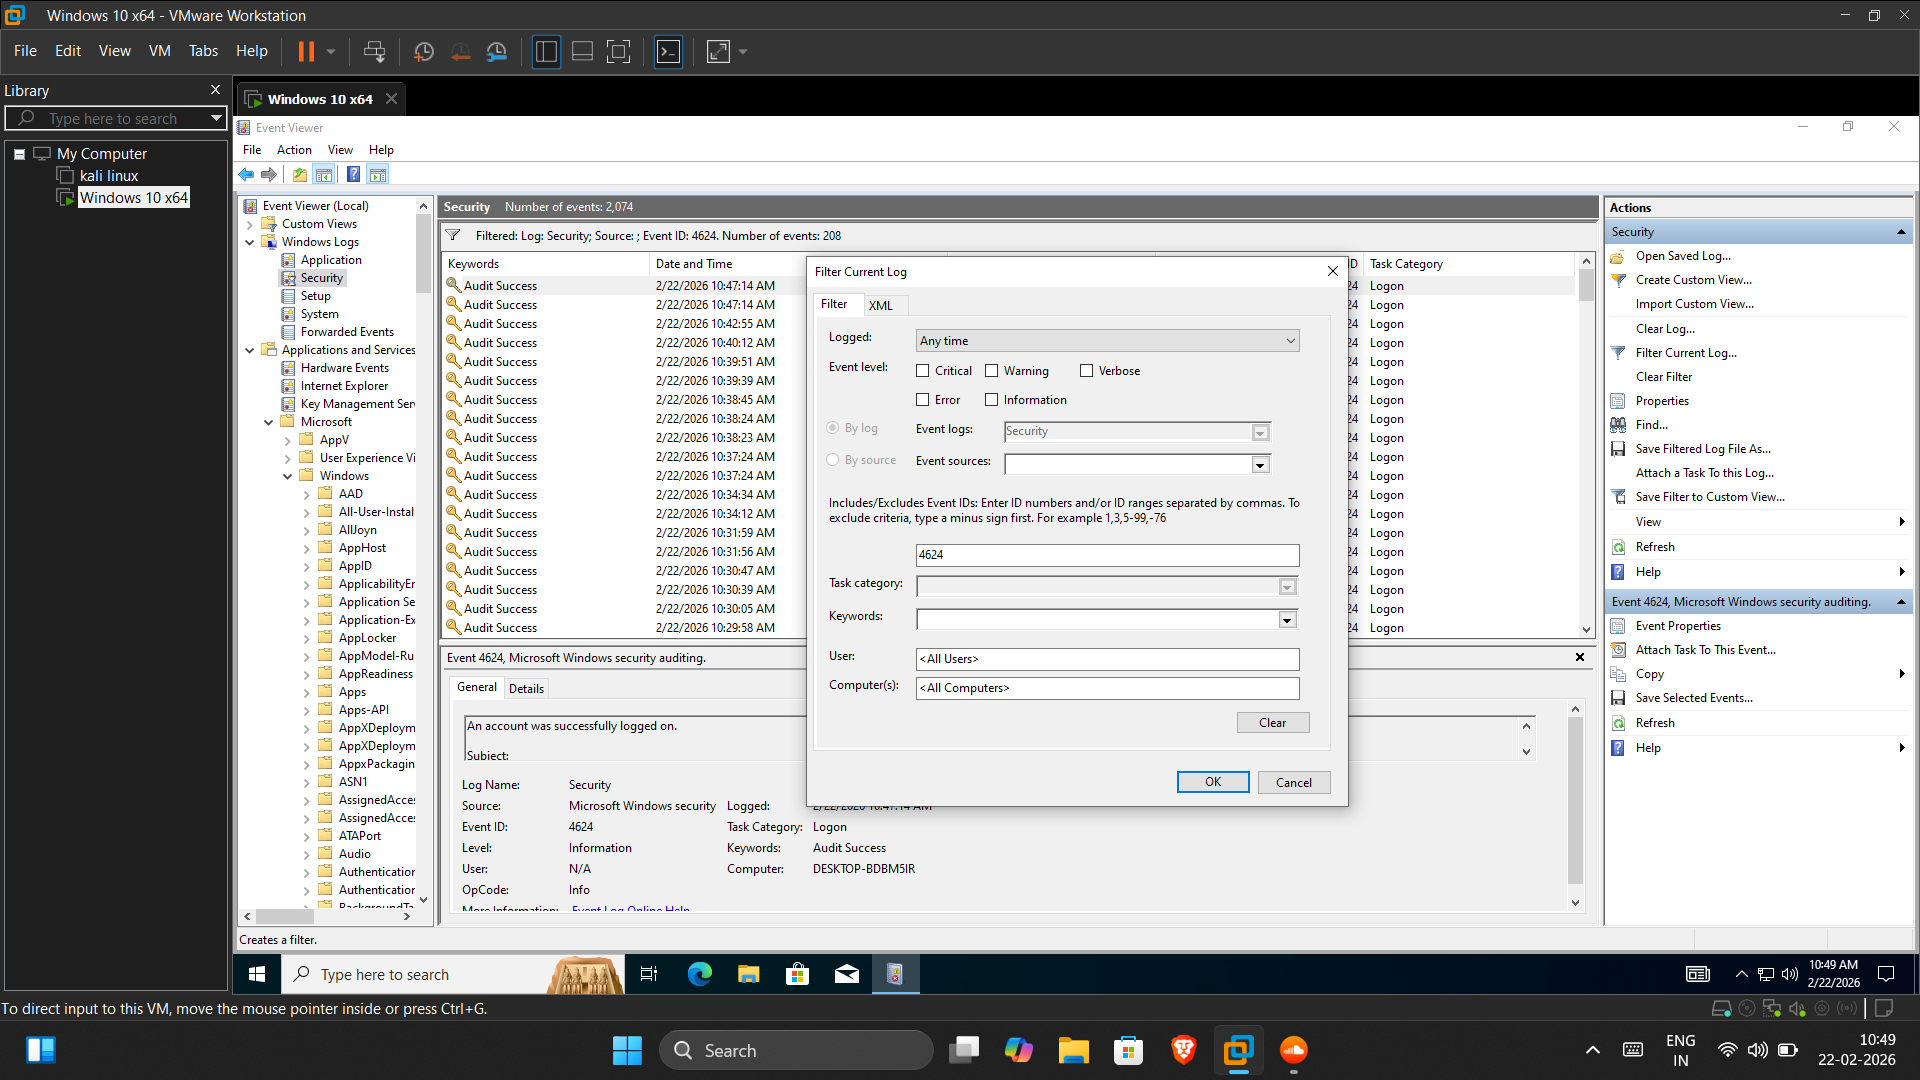
Task: Open the VMware Tabs menu
Action: (x=203, y=51)
